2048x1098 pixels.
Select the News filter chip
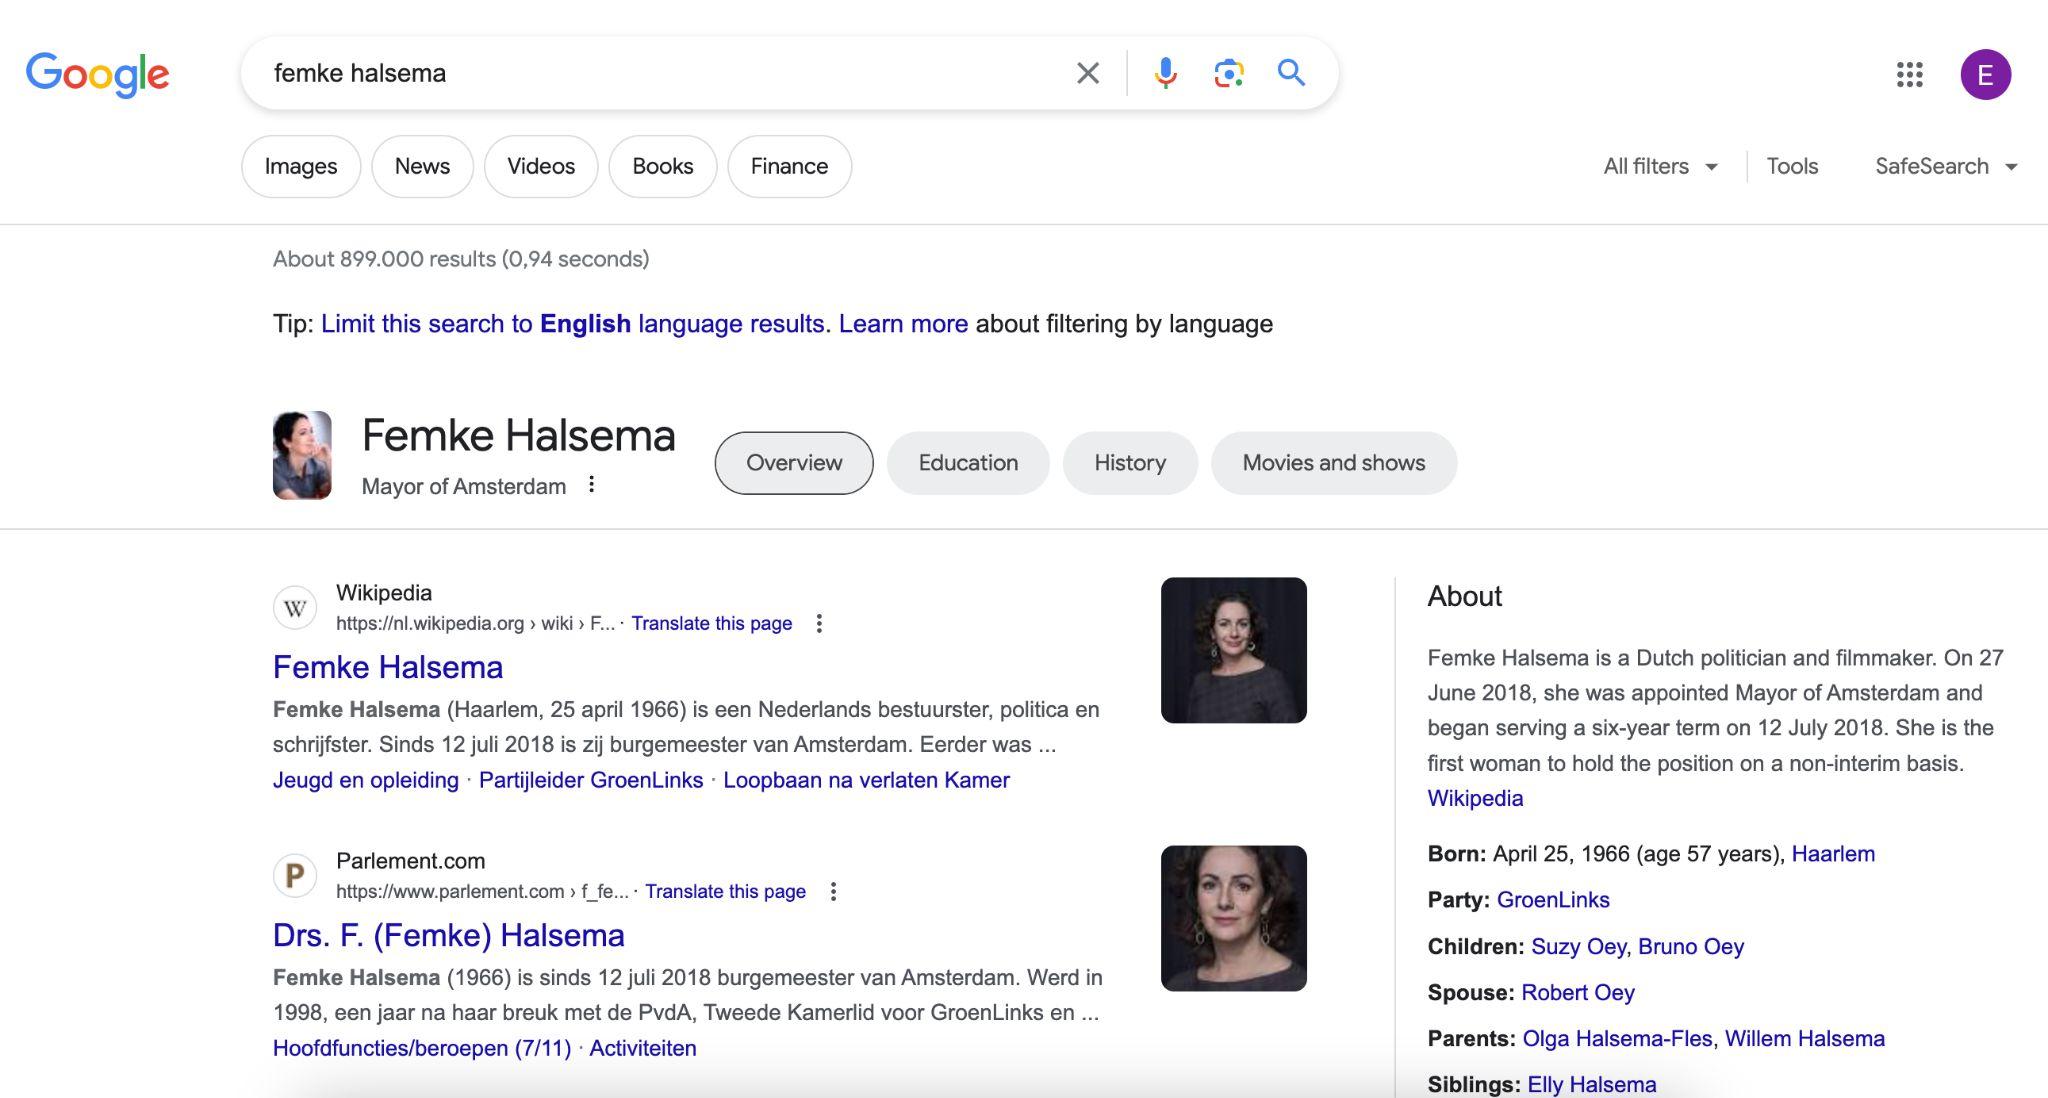422,167
